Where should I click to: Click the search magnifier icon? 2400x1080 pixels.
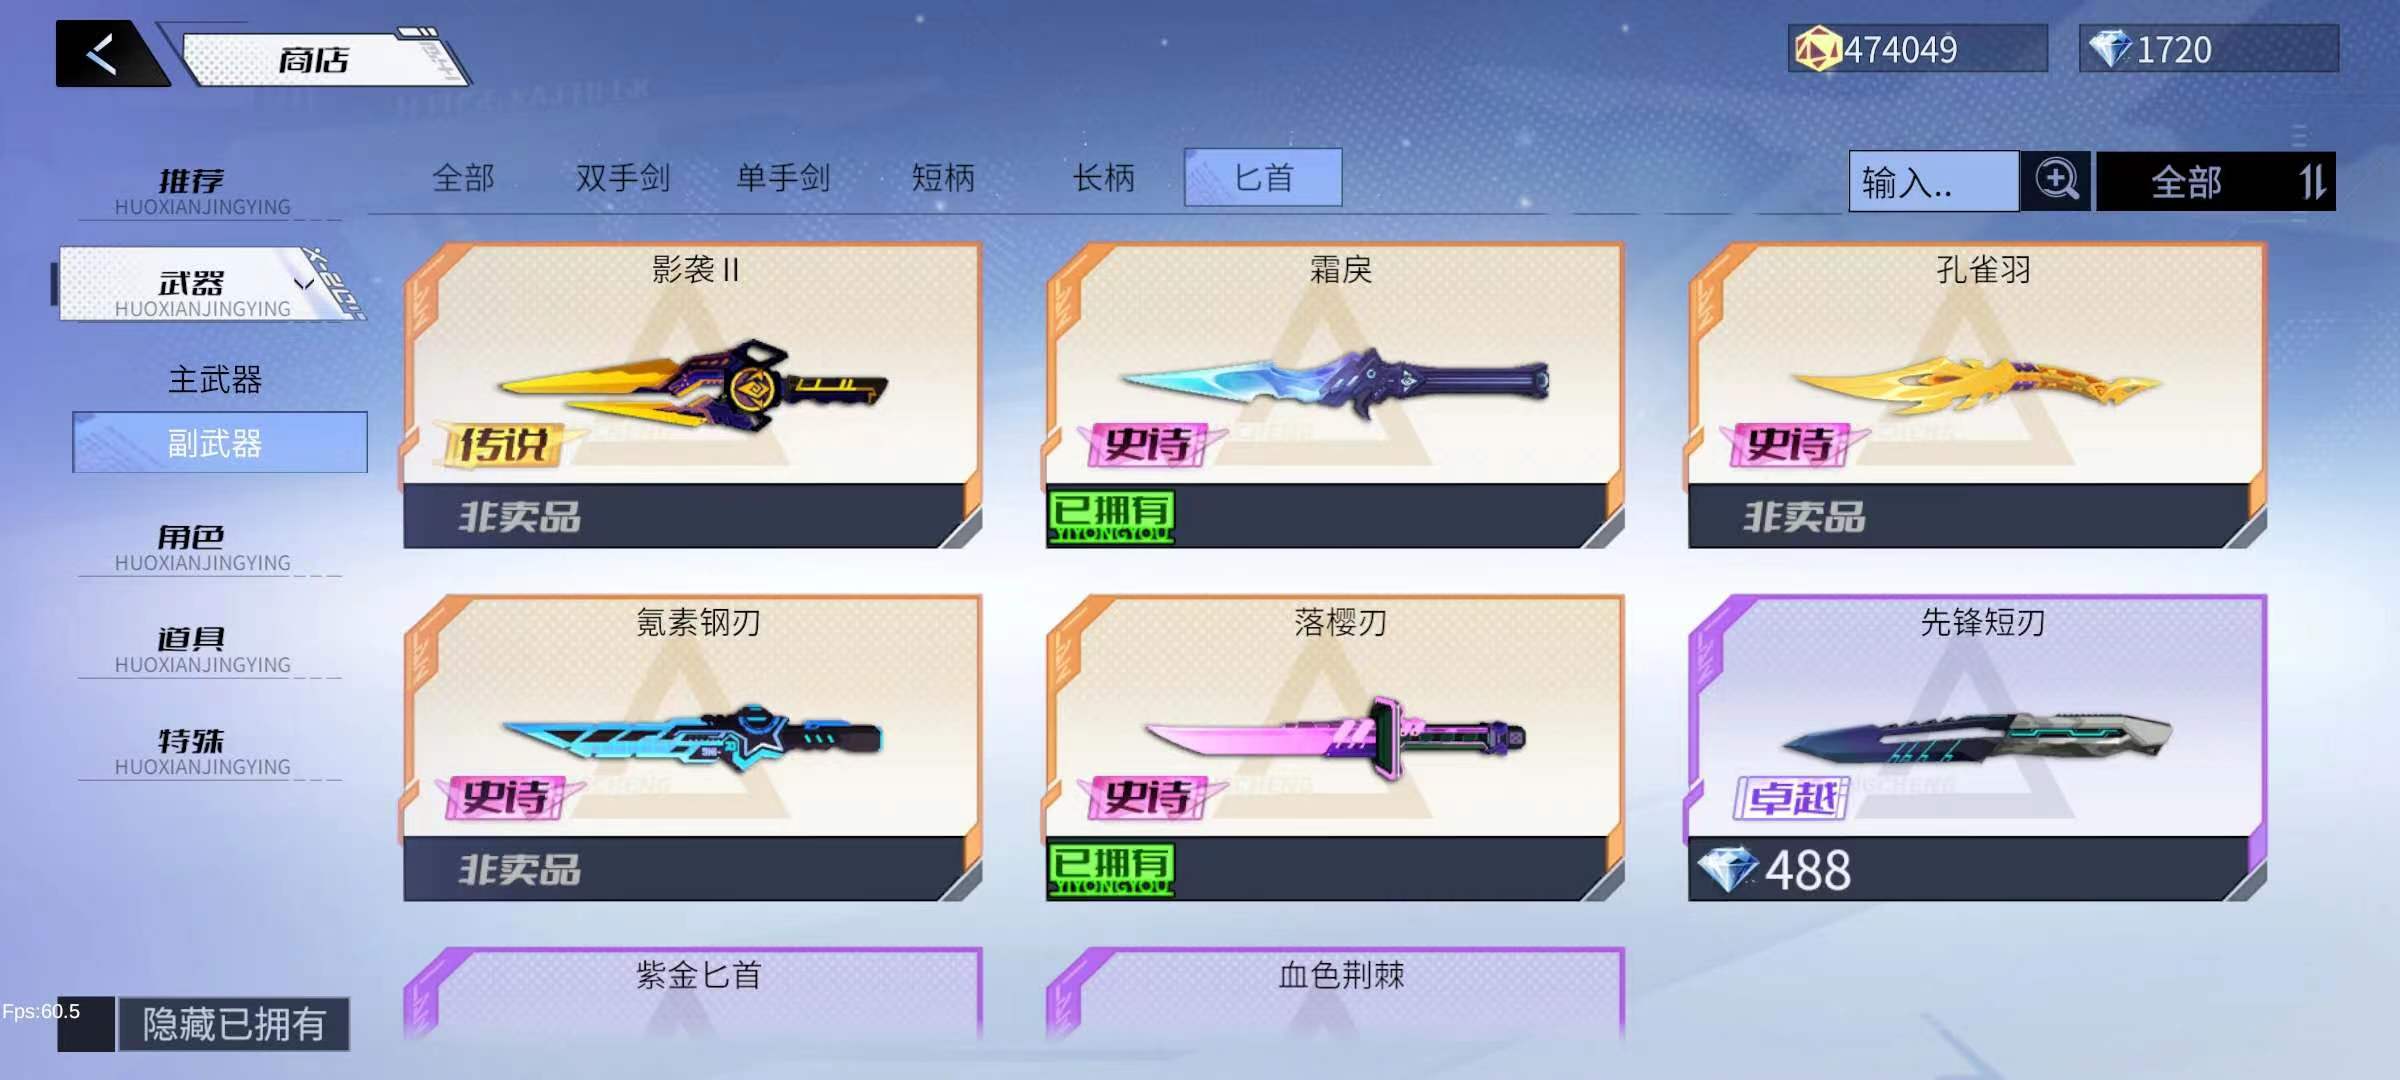2056,181
